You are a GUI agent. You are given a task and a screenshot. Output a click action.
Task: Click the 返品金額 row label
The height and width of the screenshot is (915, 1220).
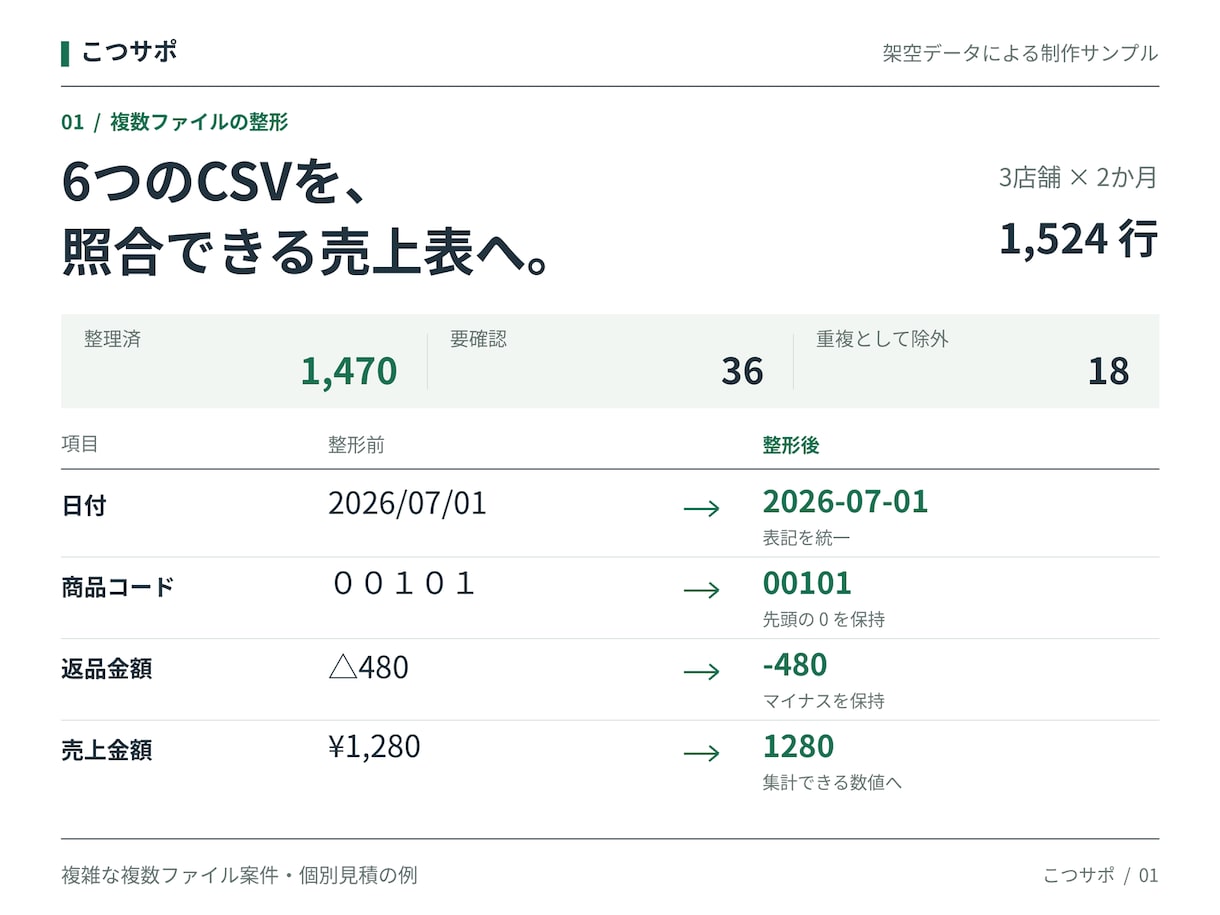(107, 669)
